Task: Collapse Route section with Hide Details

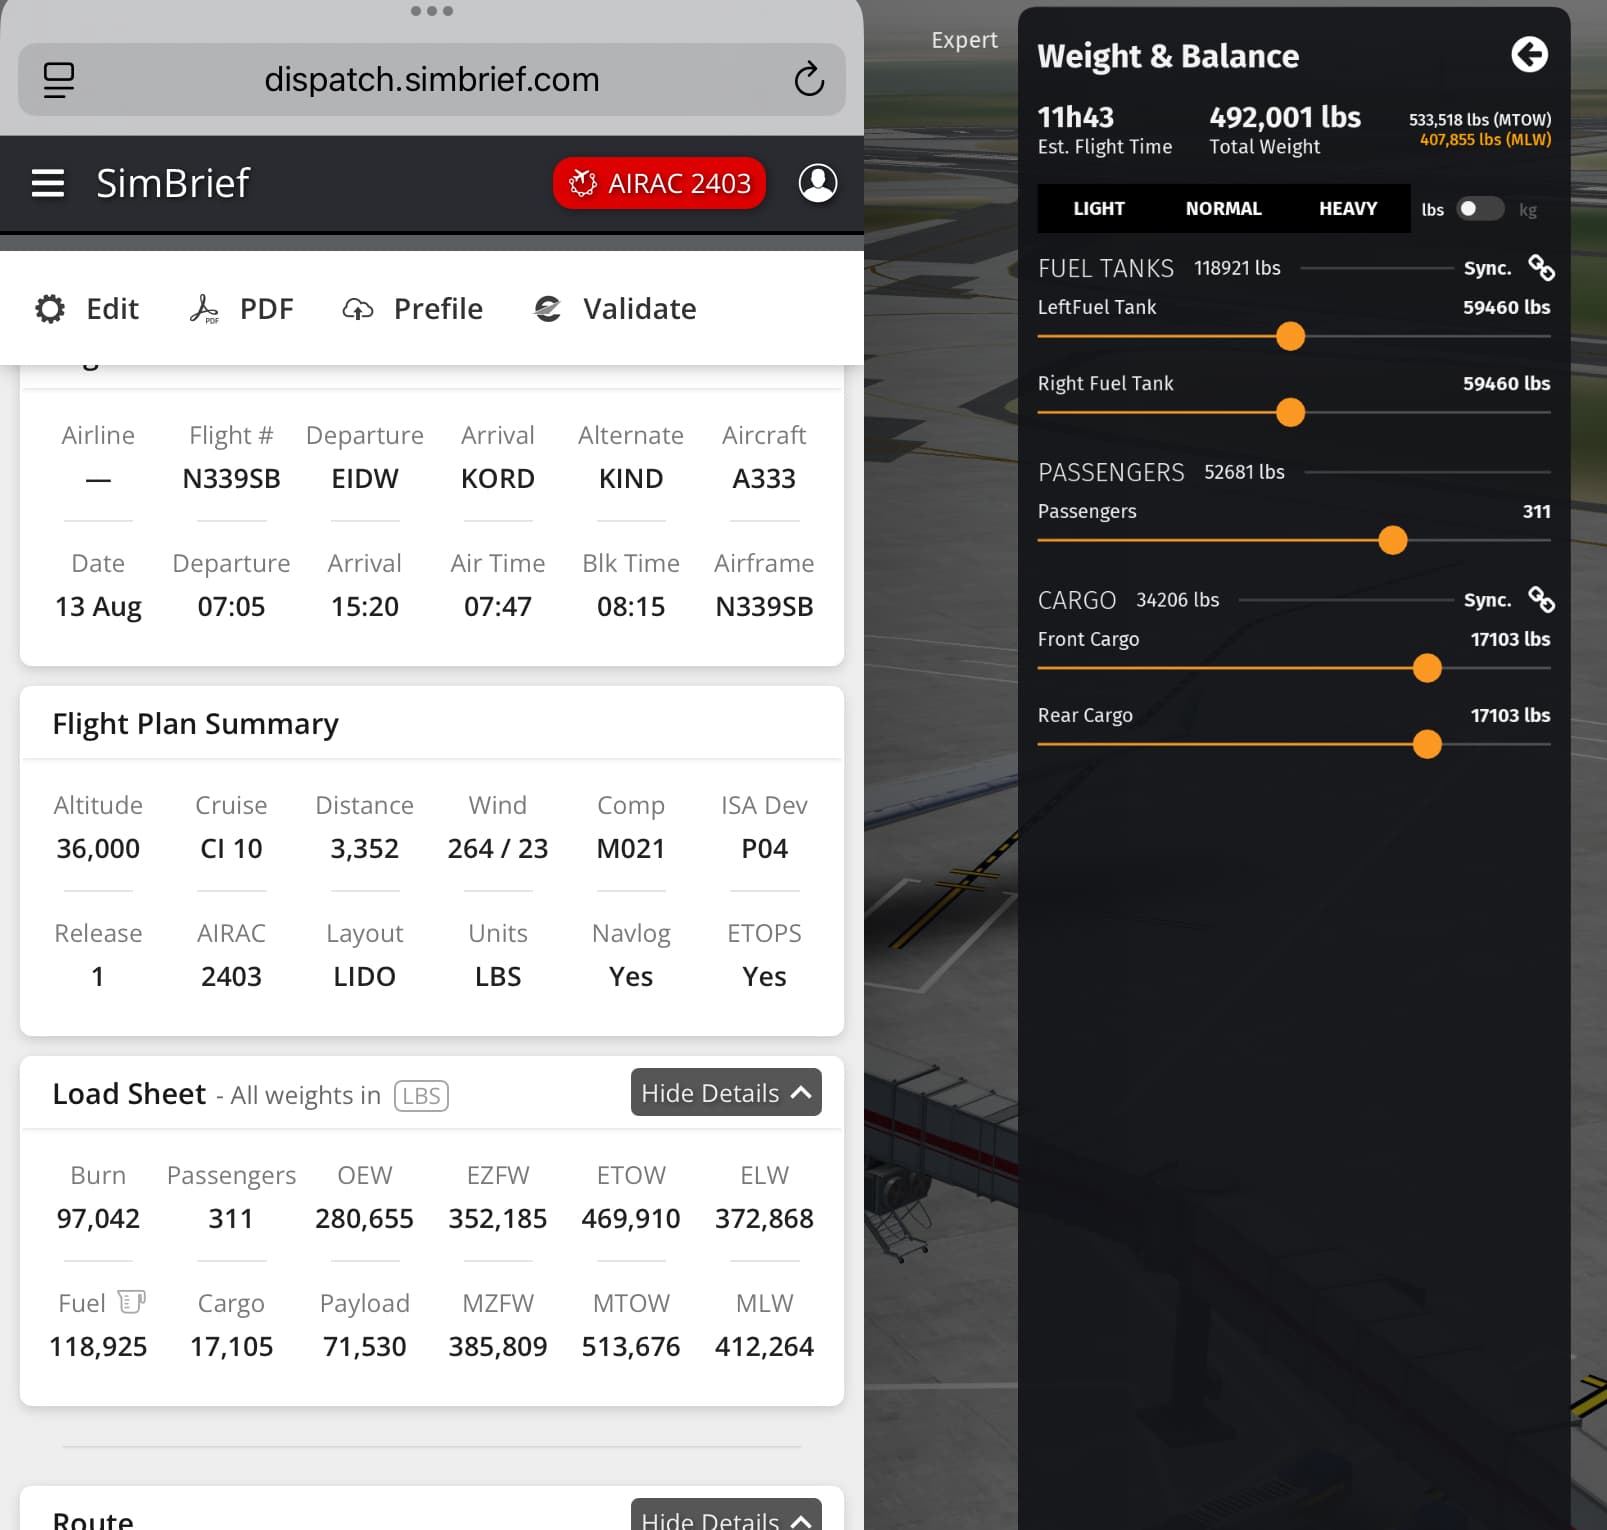Action: tap(726, 1516)
